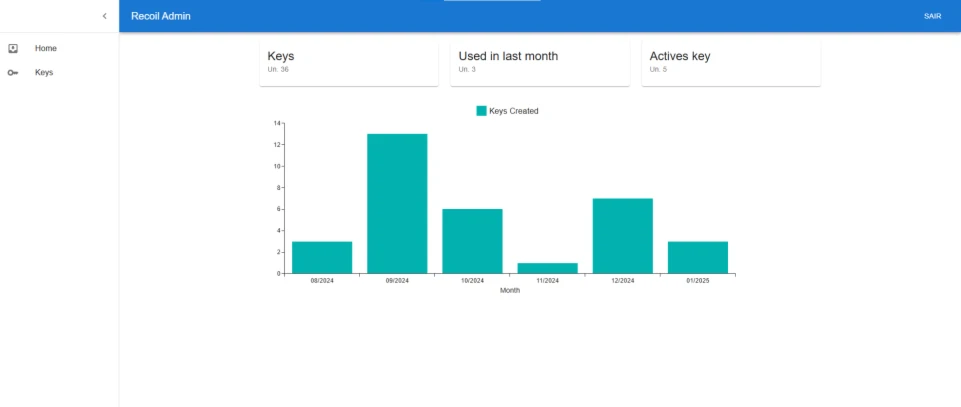The height and width of the screenshot is (407, 961).
Task: Click the 08/2024 bar in chart
Action: 322,257
